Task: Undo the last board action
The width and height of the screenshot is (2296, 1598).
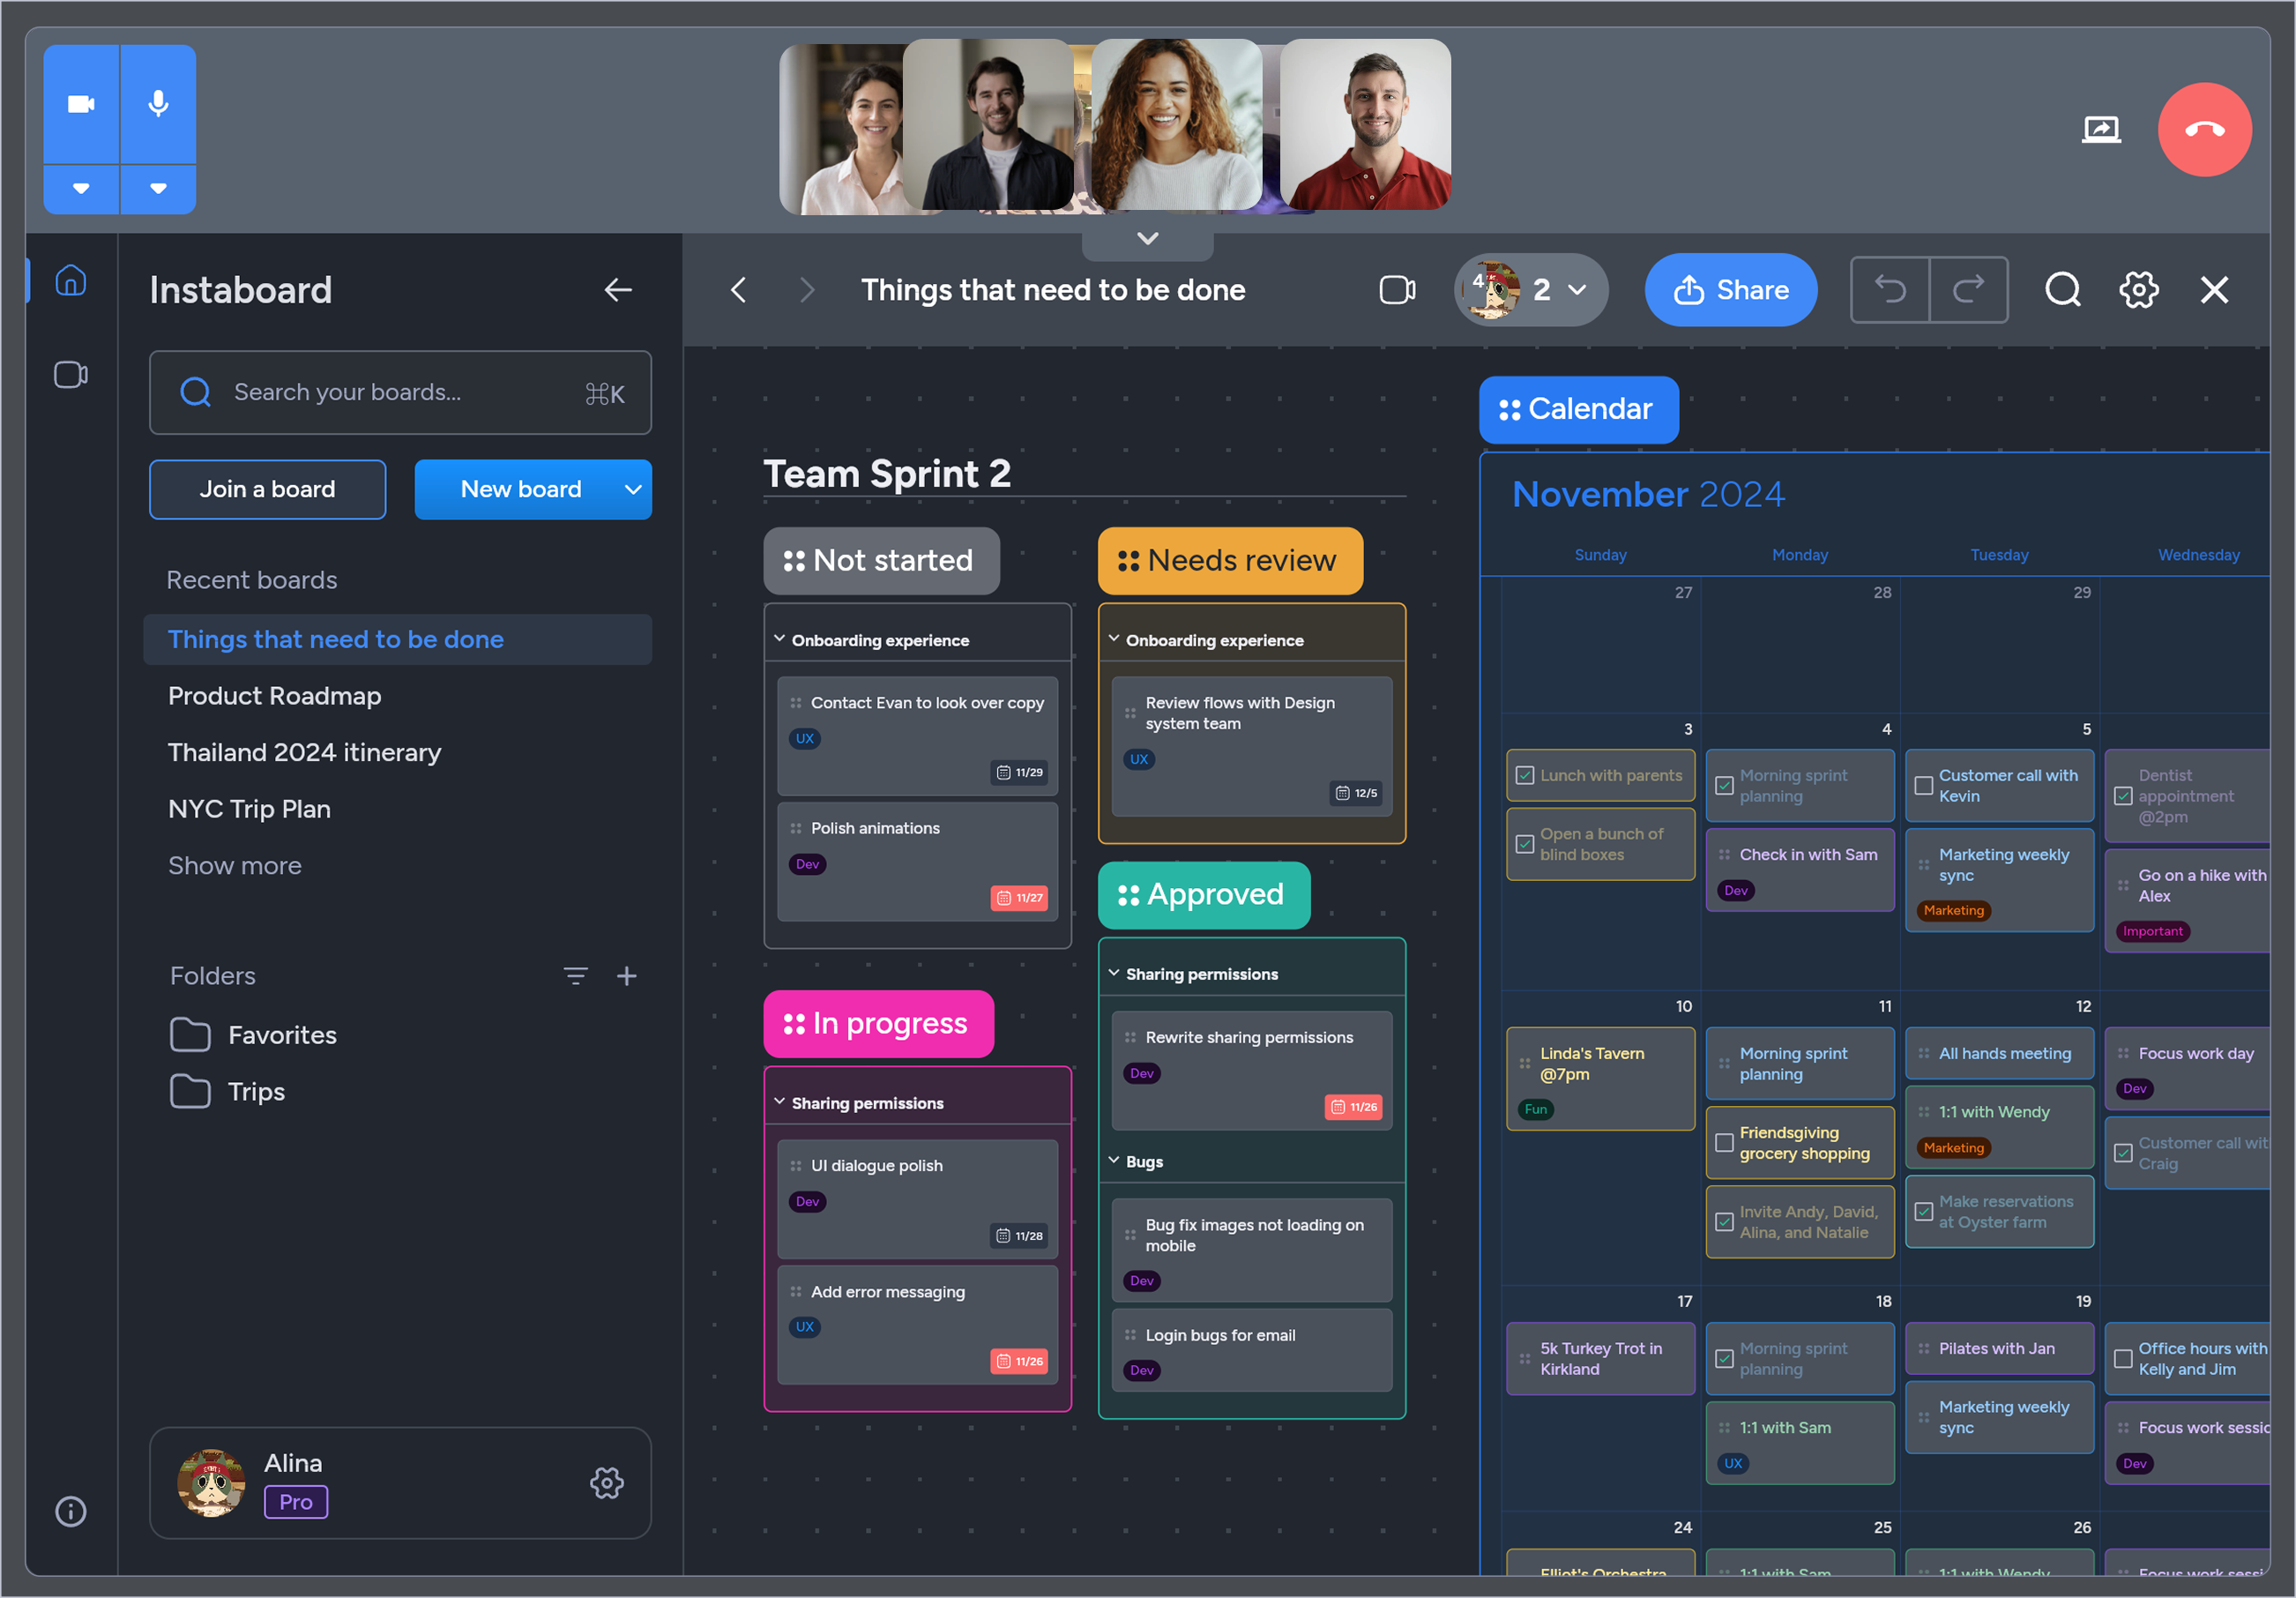Action: (x=1890, y=289)
